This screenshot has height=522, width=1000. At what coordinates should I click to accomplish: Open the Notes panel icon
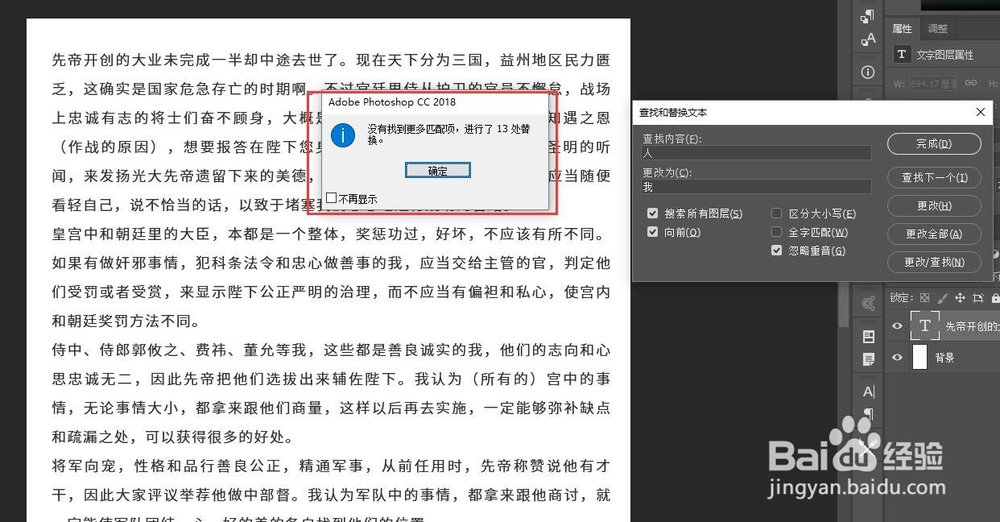coord(868,359)
